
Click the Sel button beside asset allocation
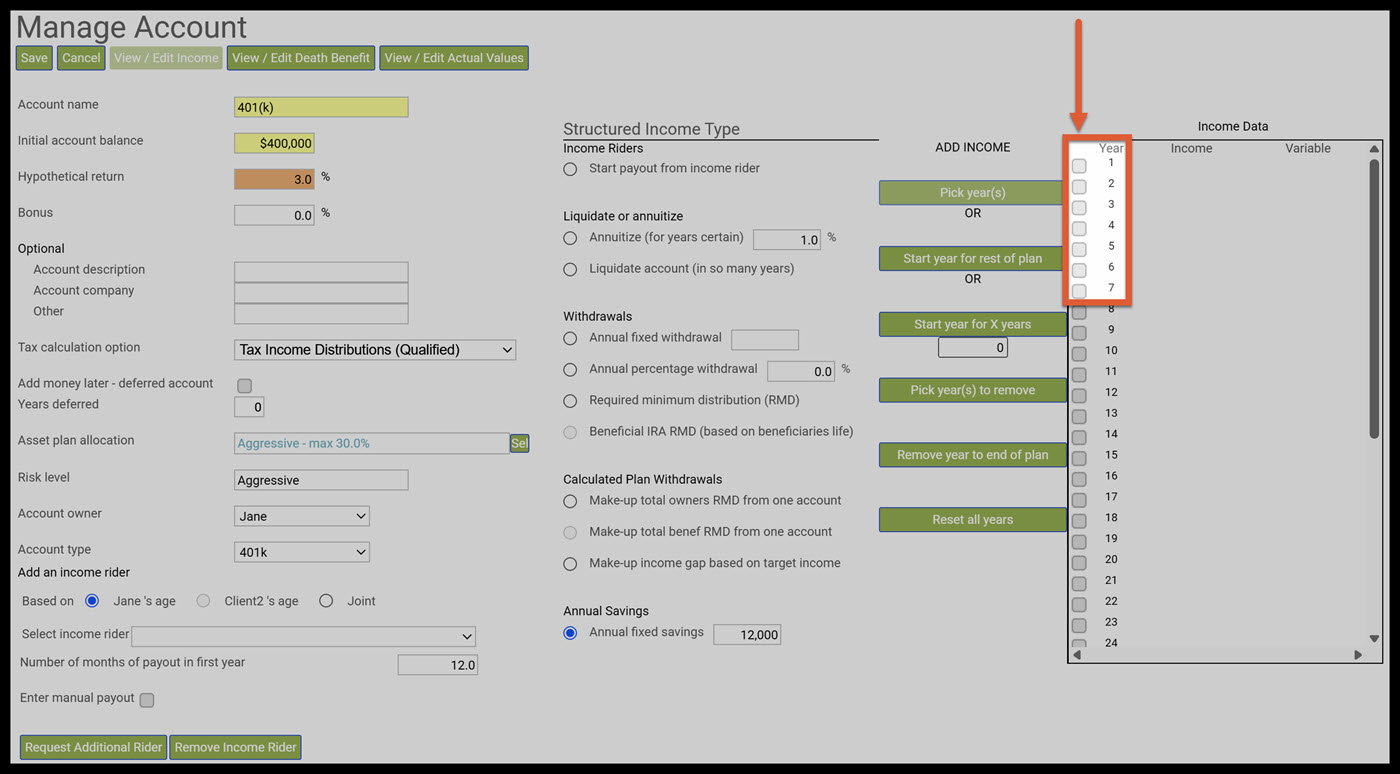(x=519, y=443)
